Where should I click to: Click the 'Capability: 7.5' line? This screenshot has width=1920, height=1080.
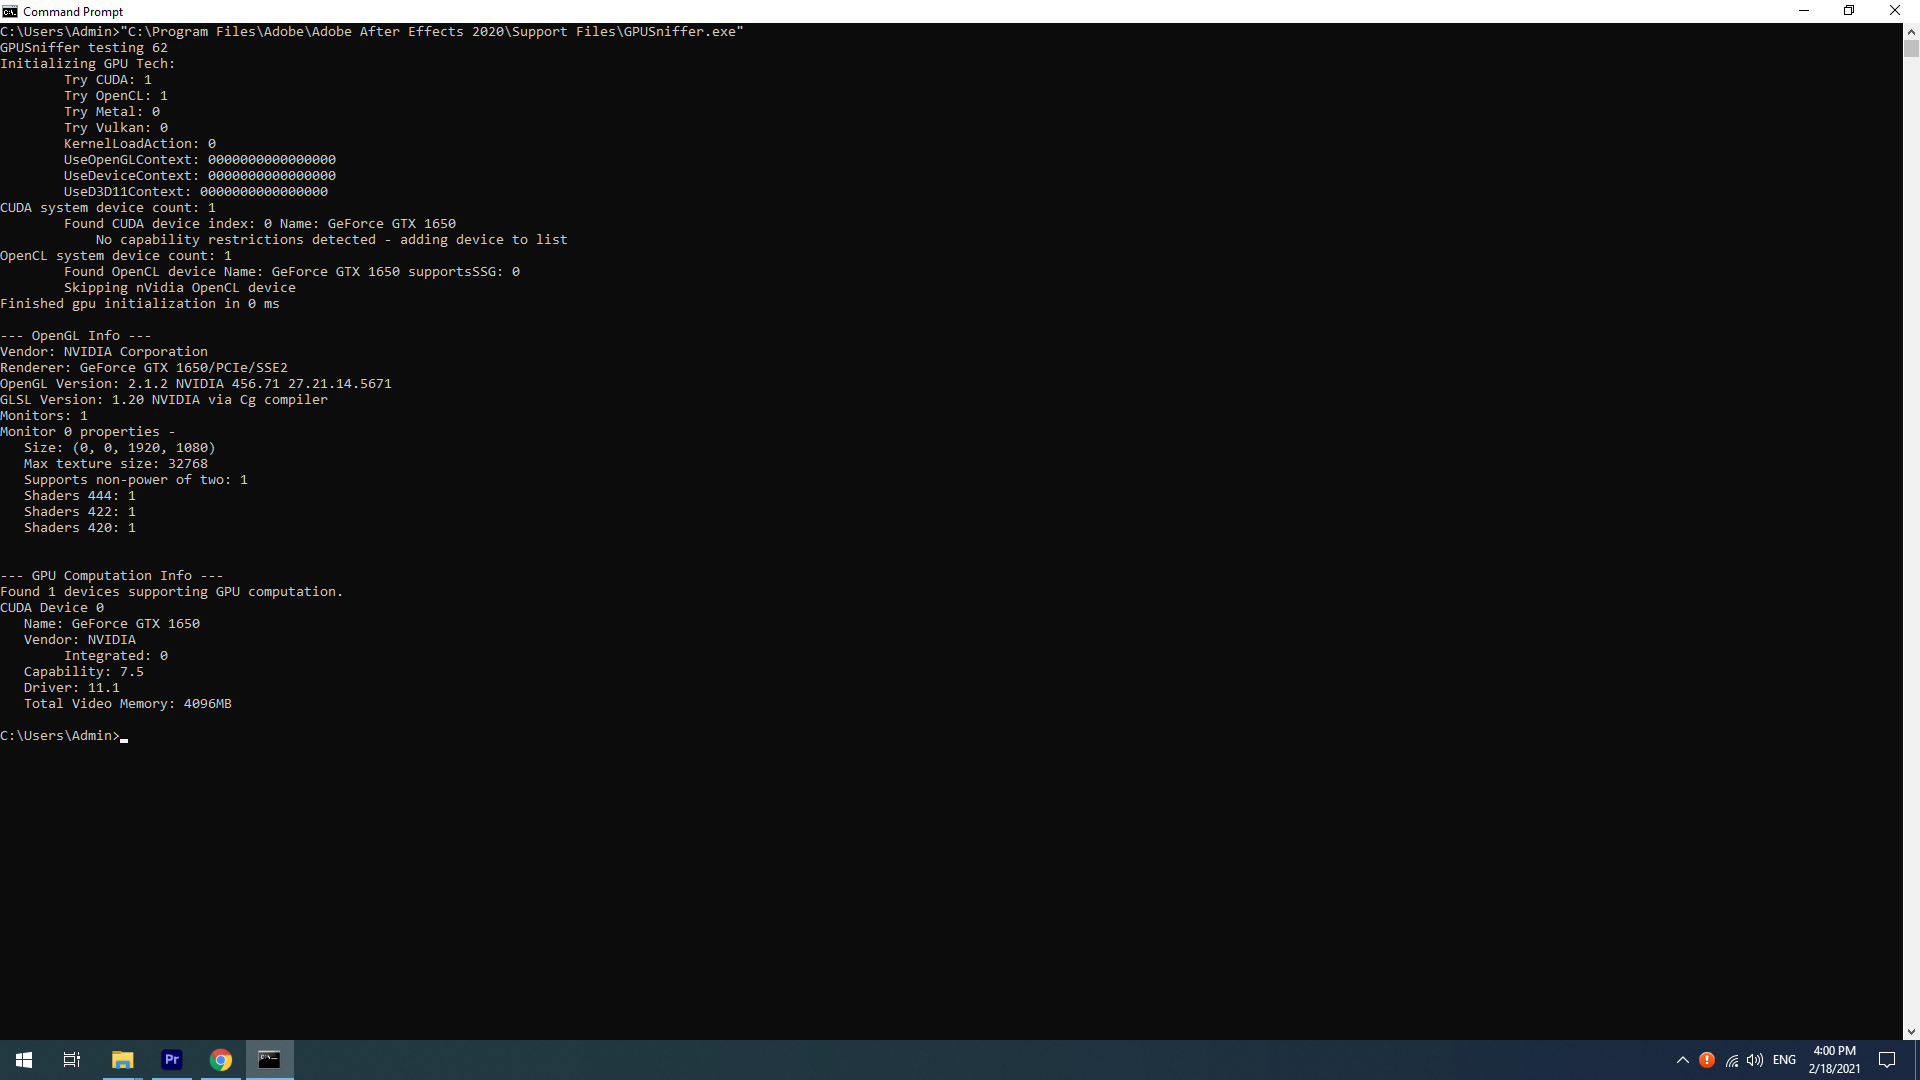point(84,672)
